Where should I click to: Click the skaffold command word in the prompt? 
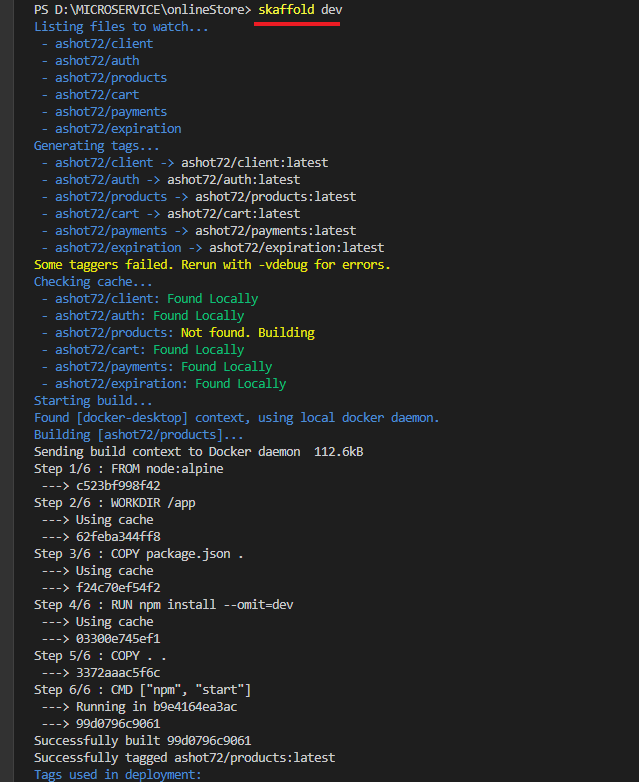[x=286, y=9]
